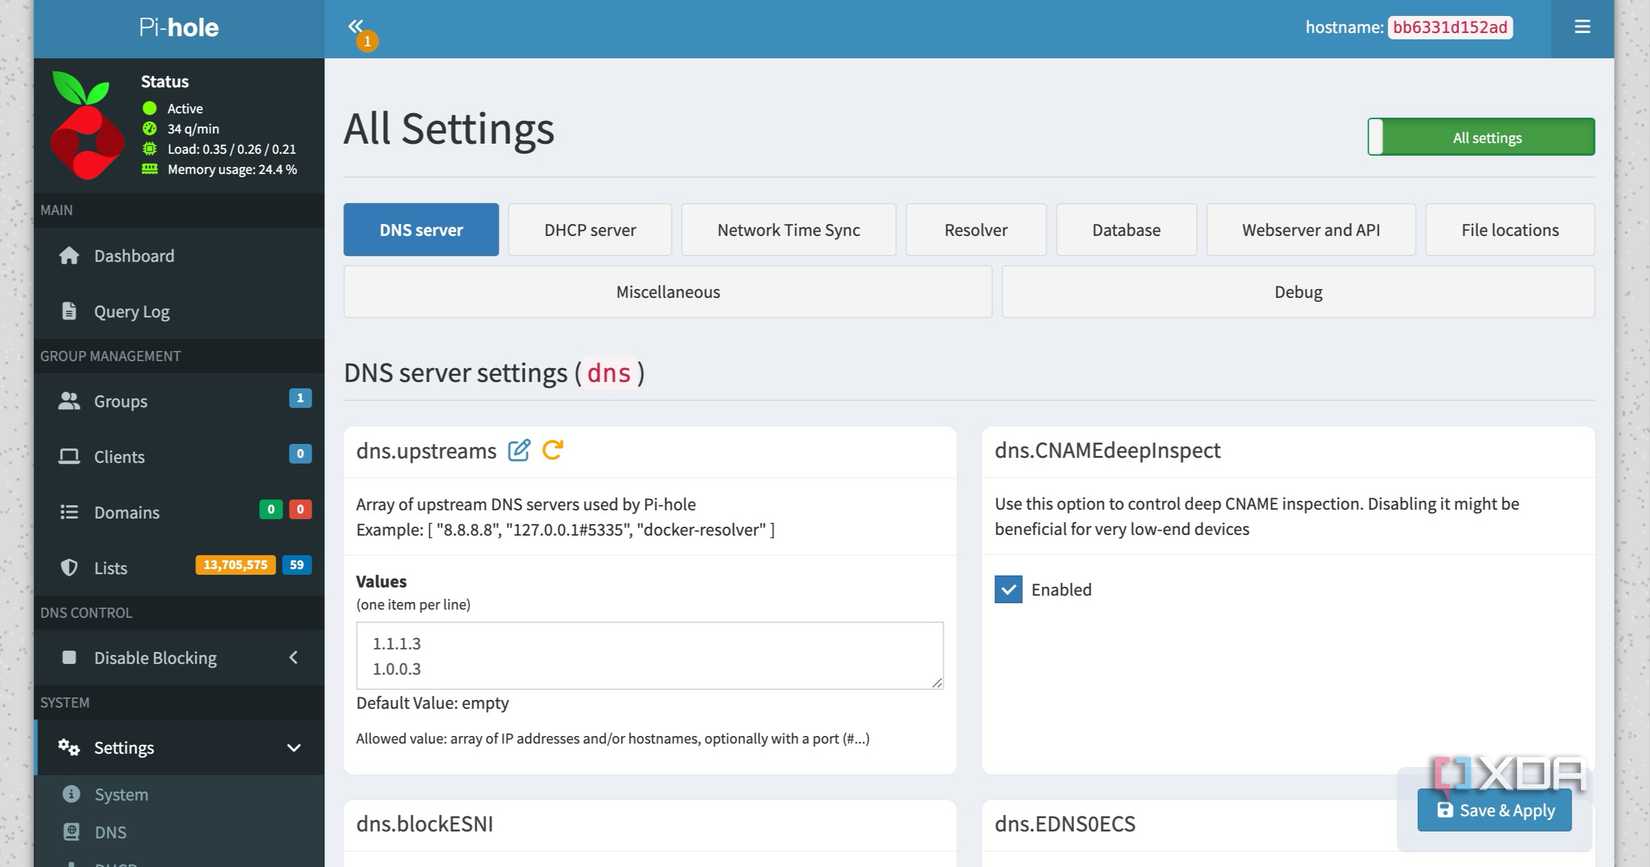
Task: Open the Query Log page
Action: (x=132, y=312)
